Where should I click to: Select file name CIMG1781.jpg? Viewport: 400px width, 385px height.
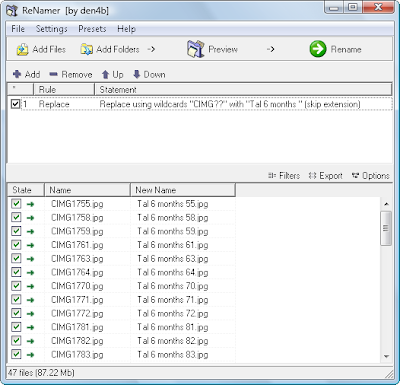click(77, 327)
